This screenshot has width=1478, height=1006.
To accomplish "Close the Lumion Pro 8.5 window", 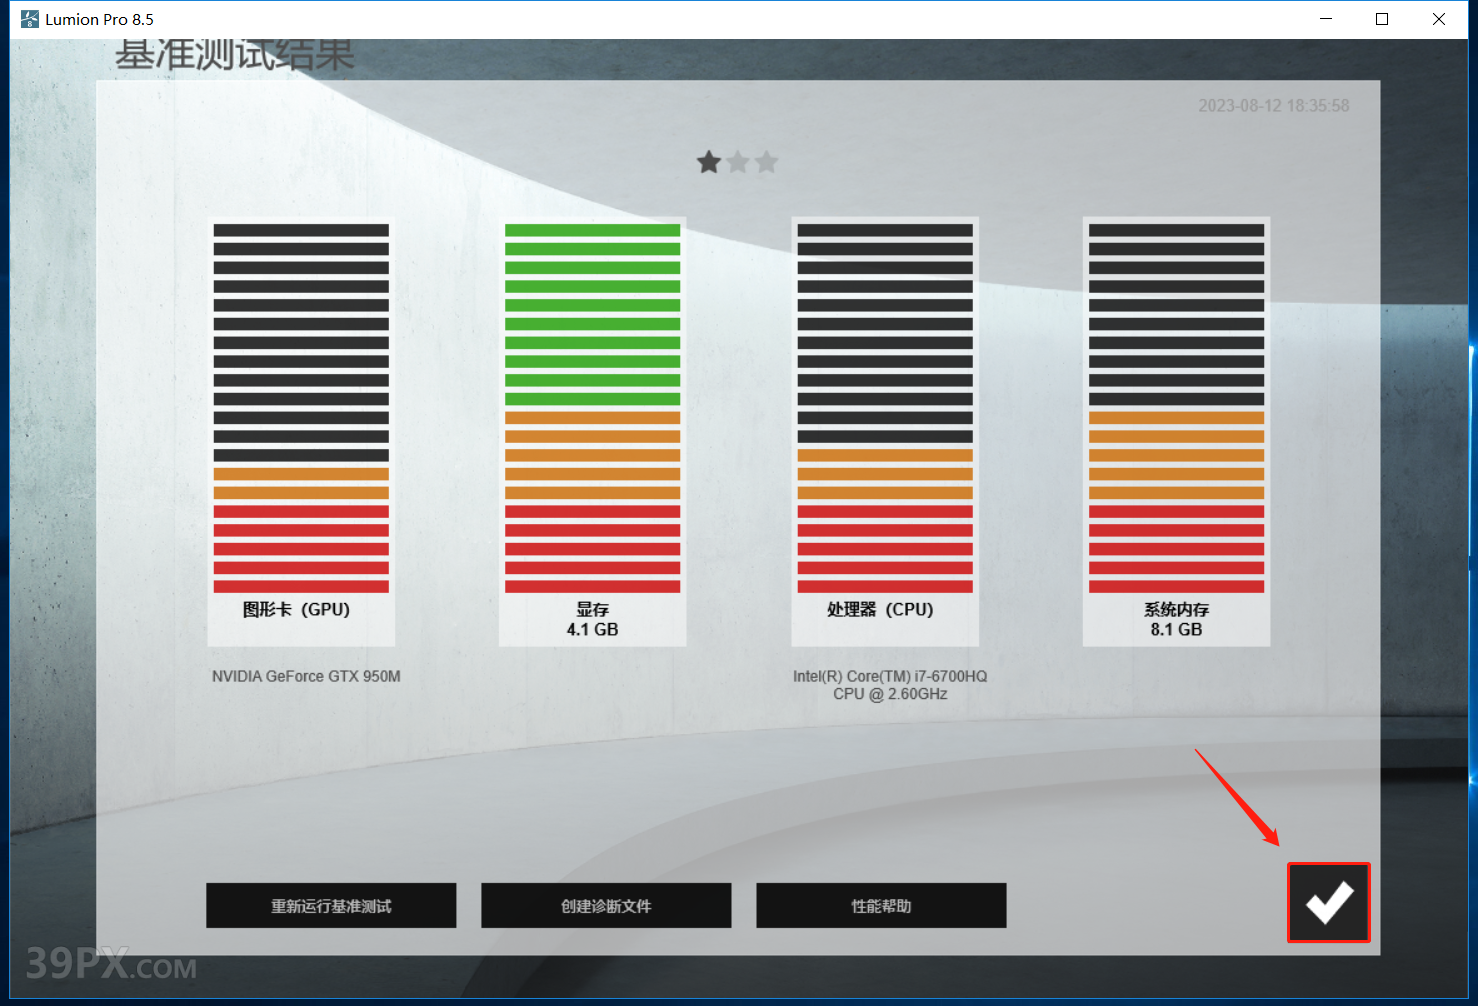I will [1438, 19].
